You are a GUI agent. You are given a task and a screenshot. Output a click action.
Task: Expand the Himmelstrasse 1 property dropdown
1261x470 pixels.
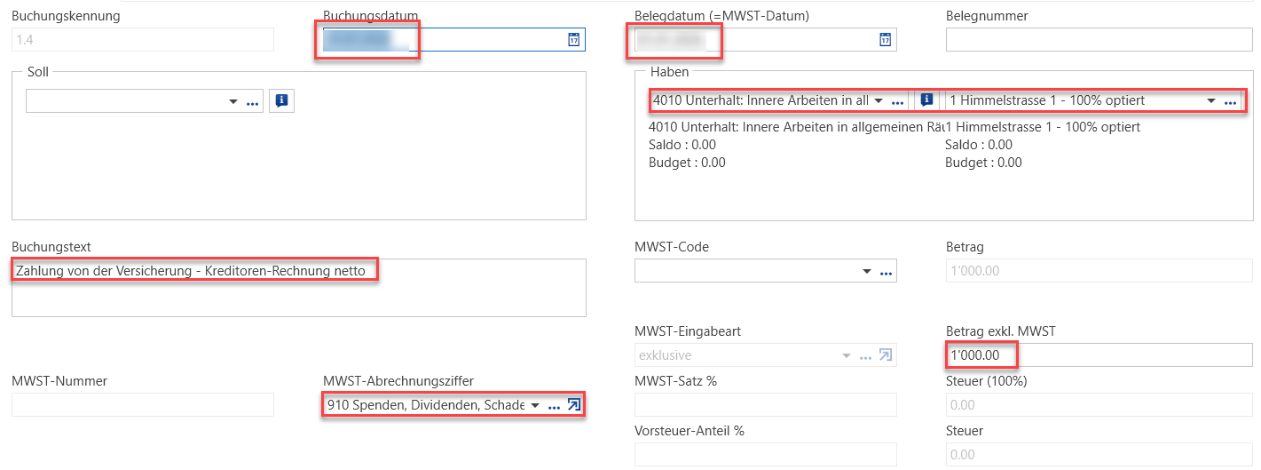pyautogui.click(x=1212, y=102)
